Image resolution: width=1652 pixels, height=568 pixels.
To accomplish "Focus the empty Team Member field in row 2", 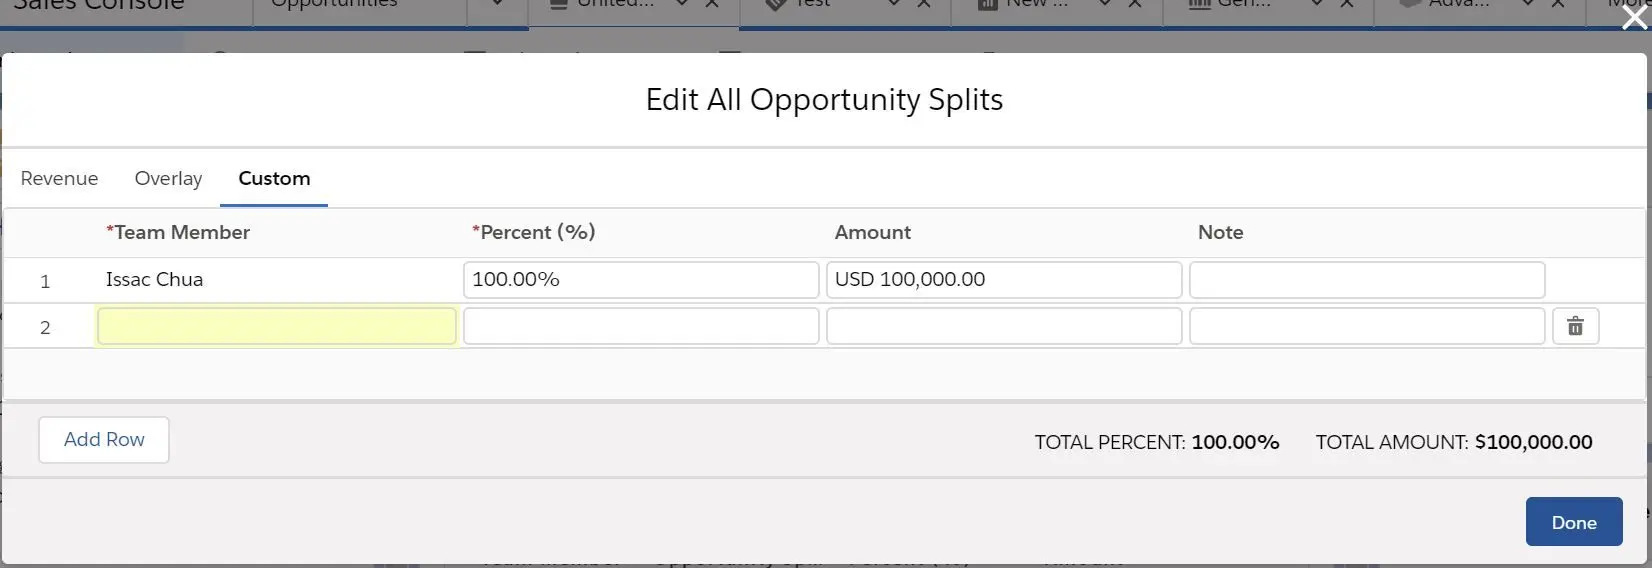I will (x=277, y=326).
